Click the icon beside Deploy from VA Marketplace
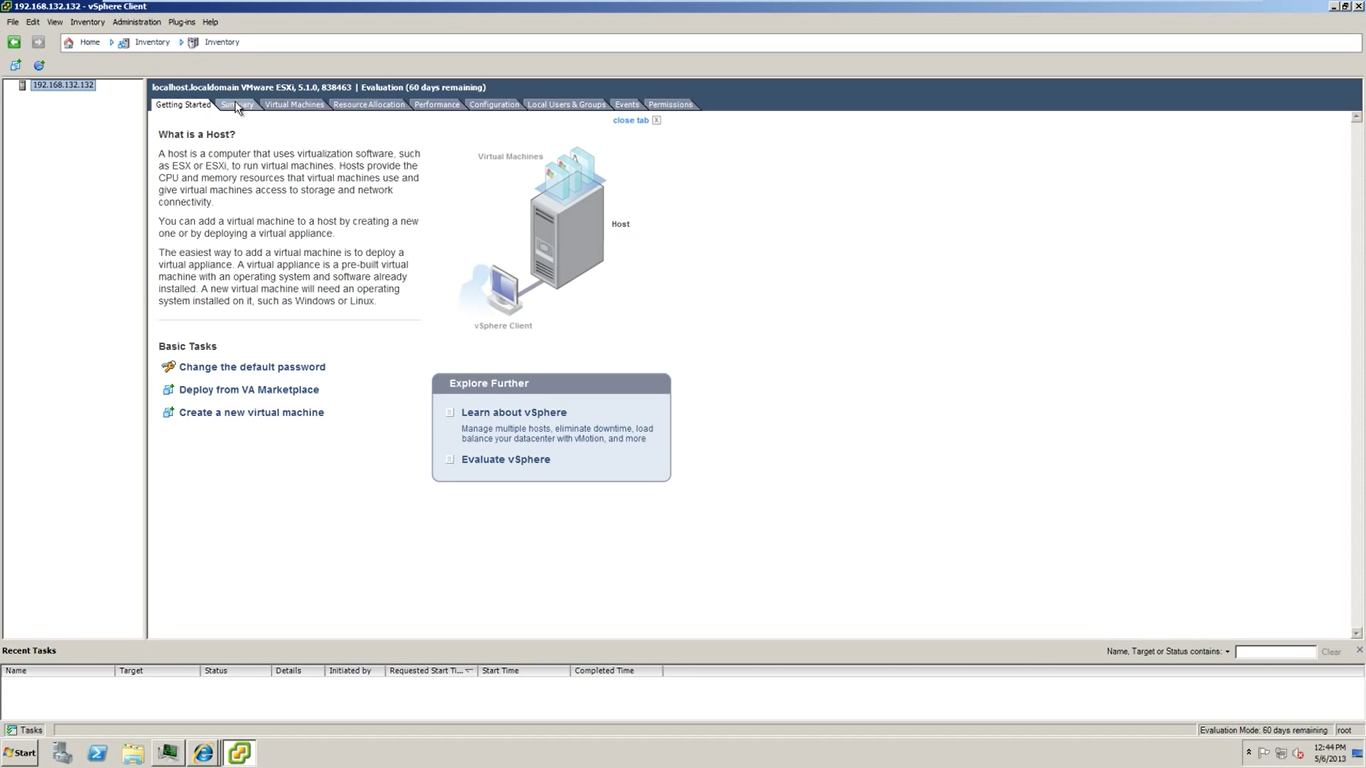The image size is (1366, 768). point(168,390)
